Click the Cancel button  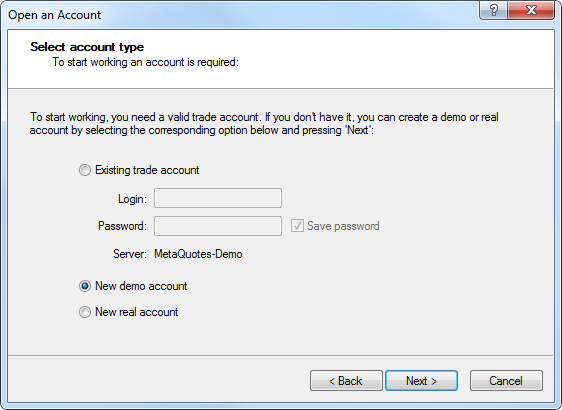(506, 381)
